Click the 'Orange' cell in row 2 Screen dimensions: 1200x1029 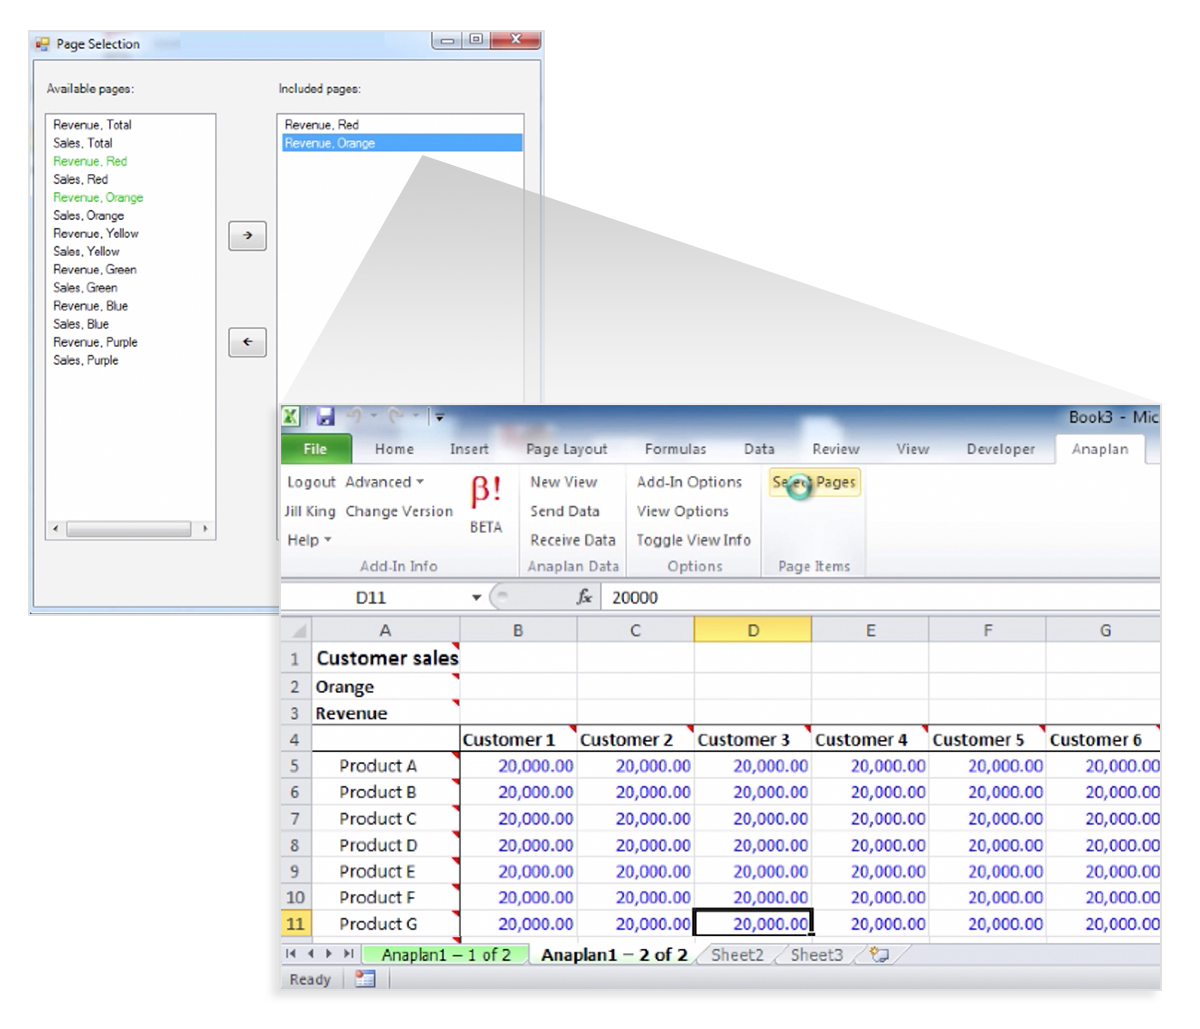coord(386,687)
